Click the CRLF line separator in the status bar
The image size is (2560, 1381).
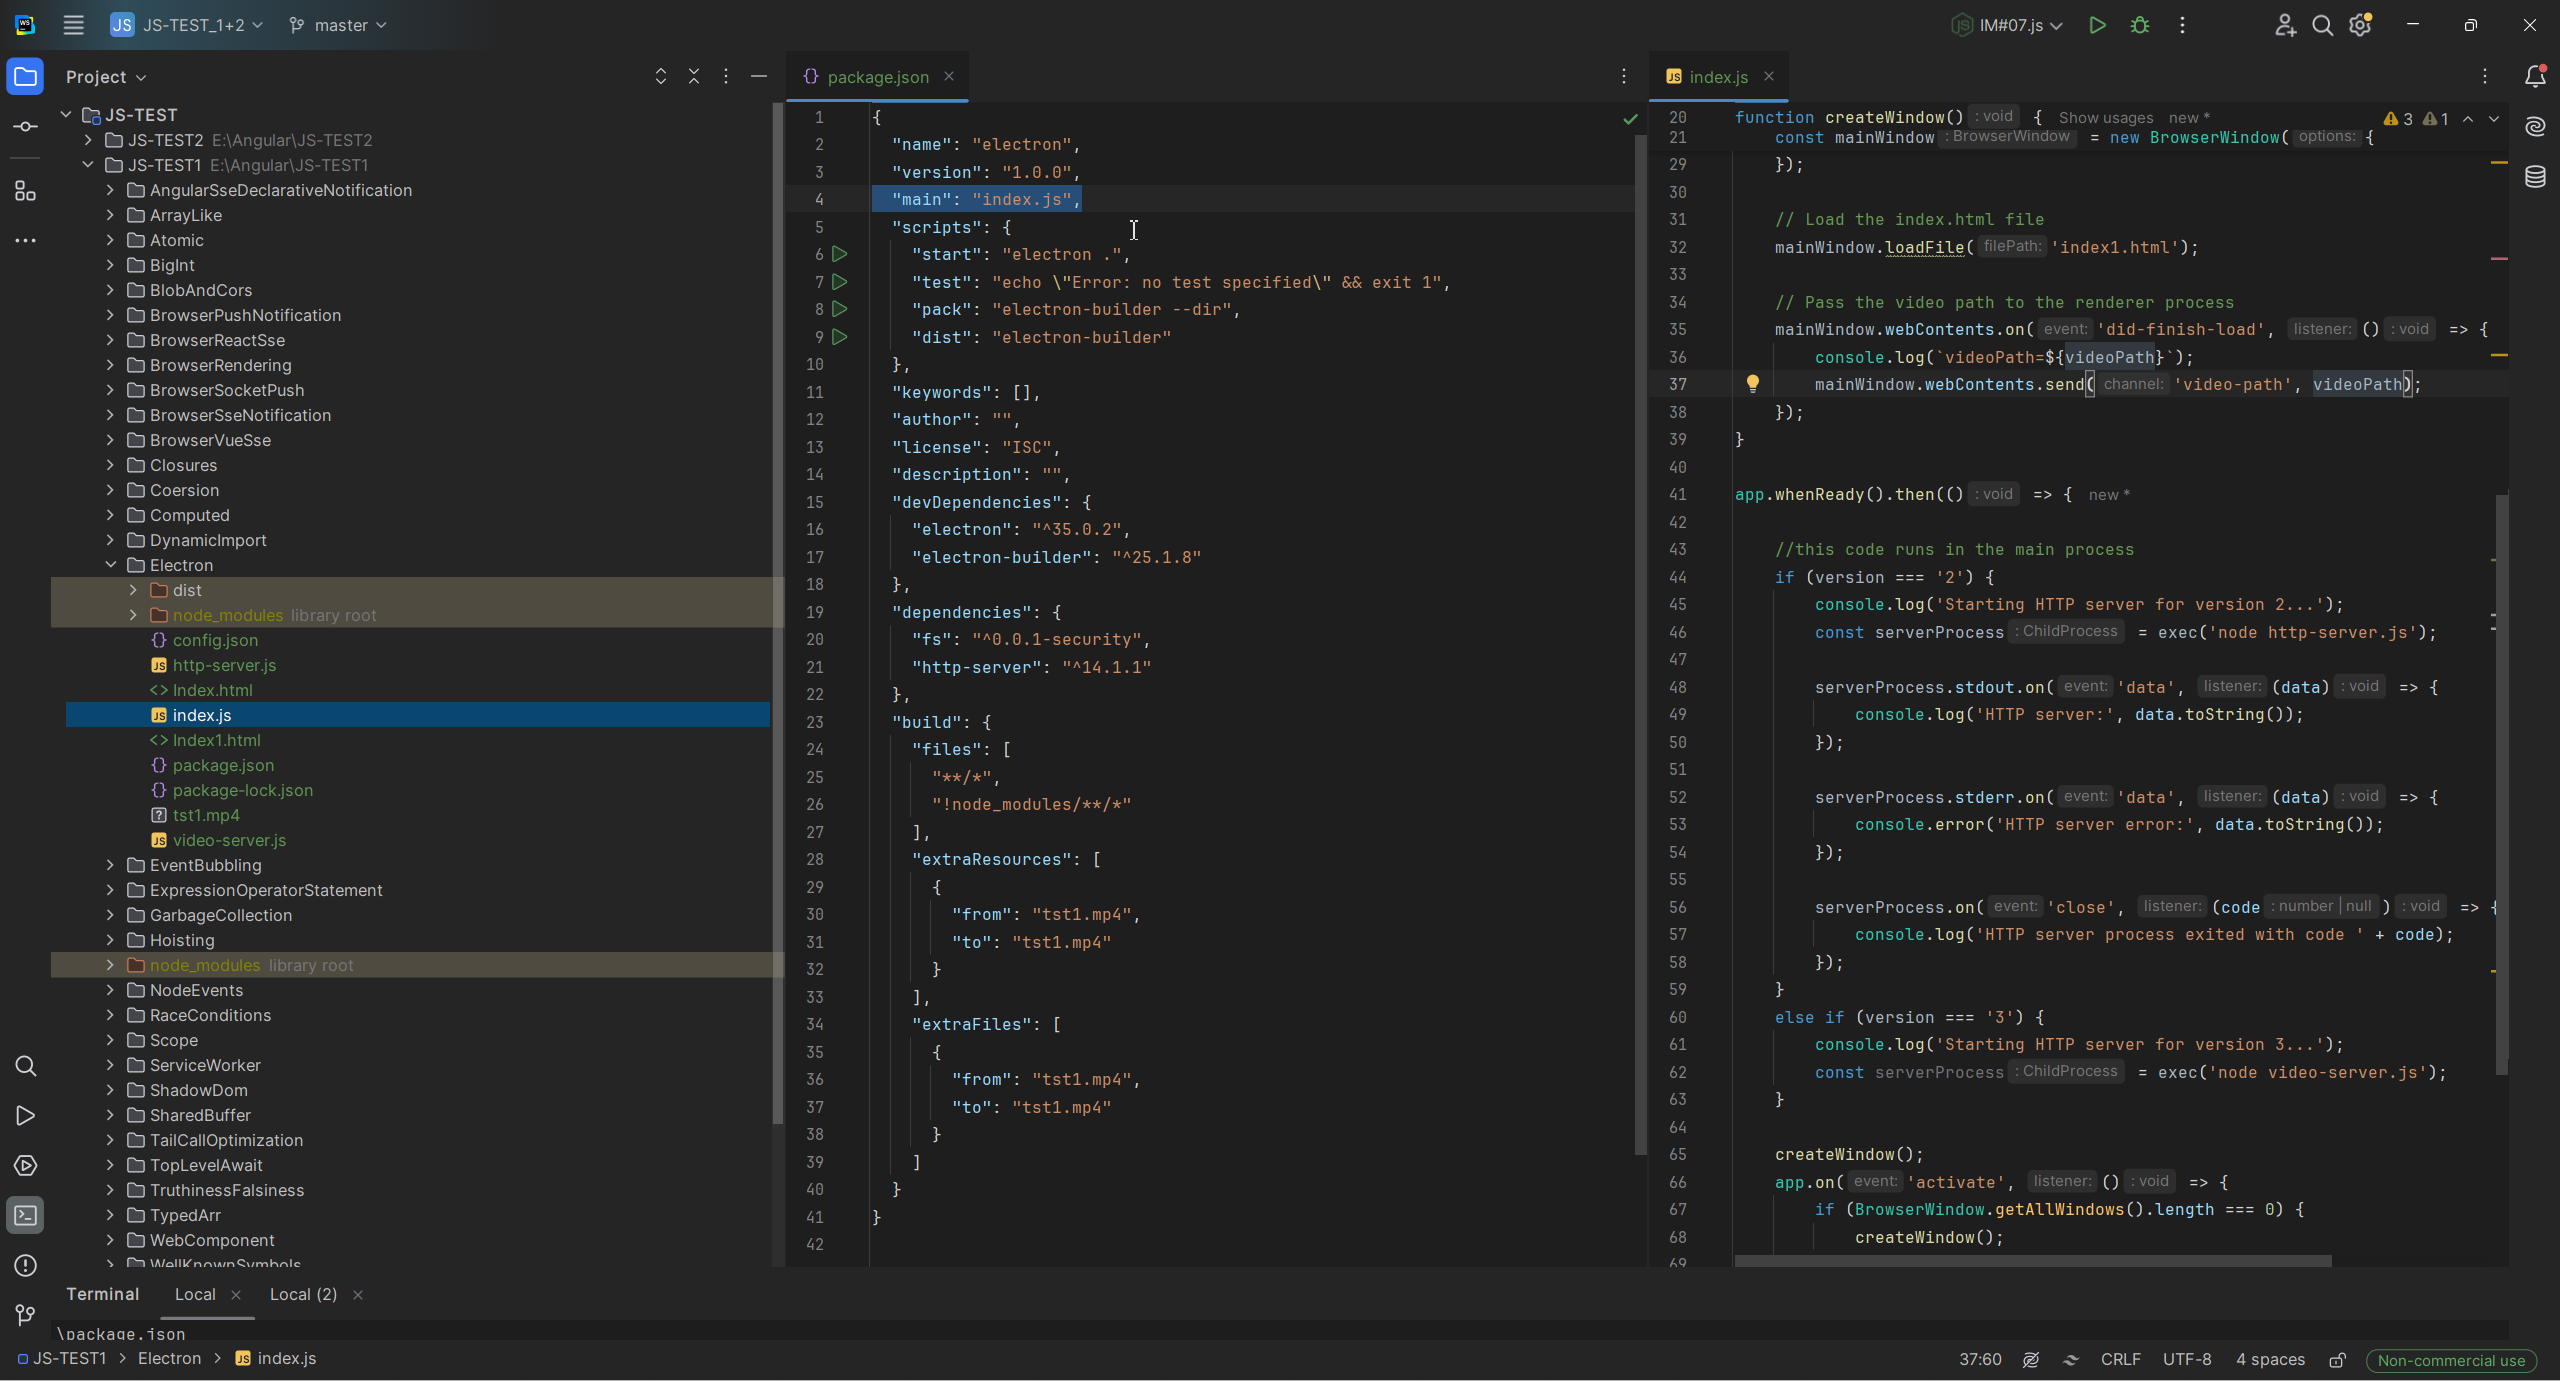(x=2120, y=1360)
